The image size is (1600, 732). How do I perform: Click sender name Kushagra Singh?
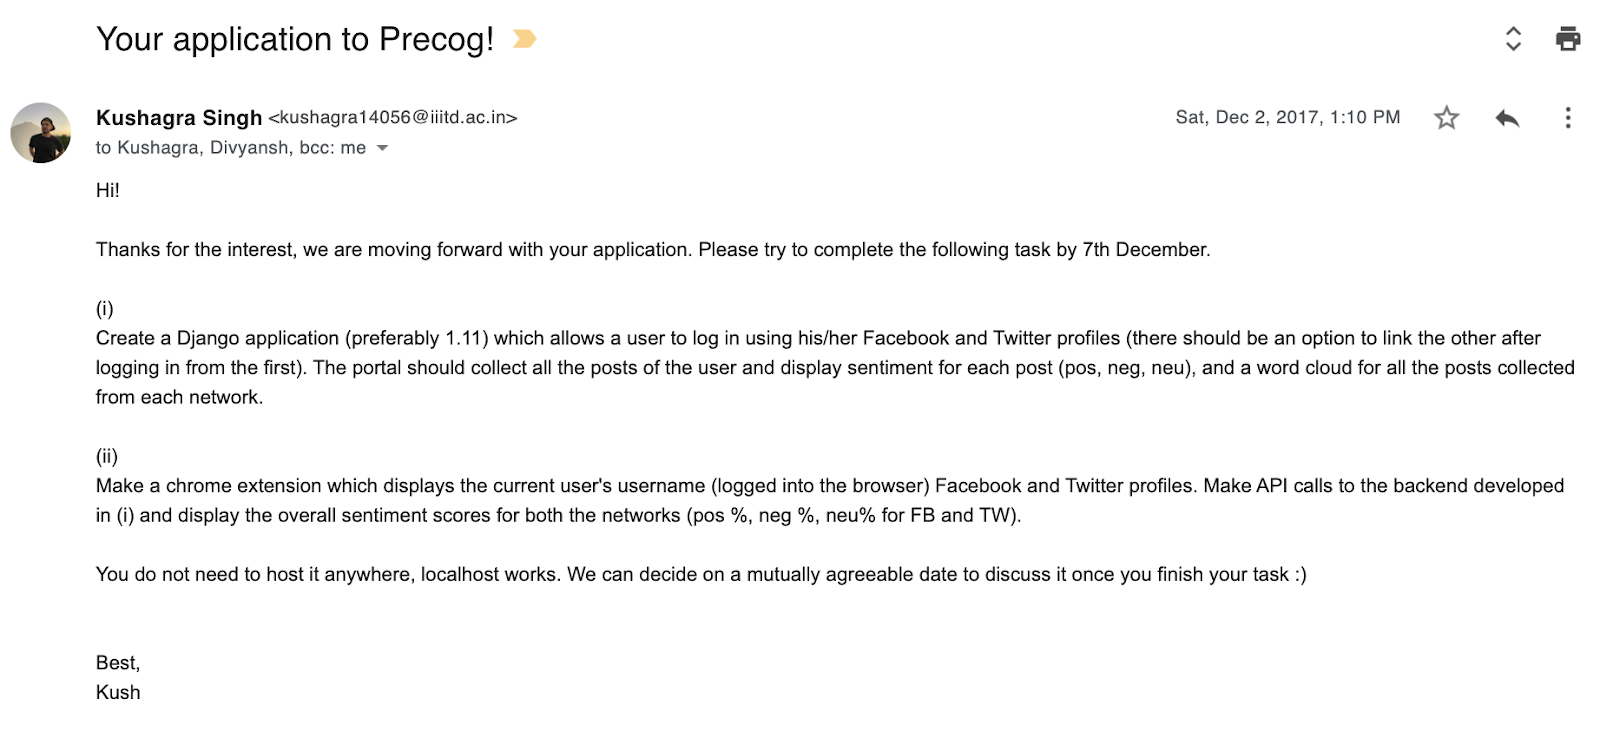tap(179, 118)
